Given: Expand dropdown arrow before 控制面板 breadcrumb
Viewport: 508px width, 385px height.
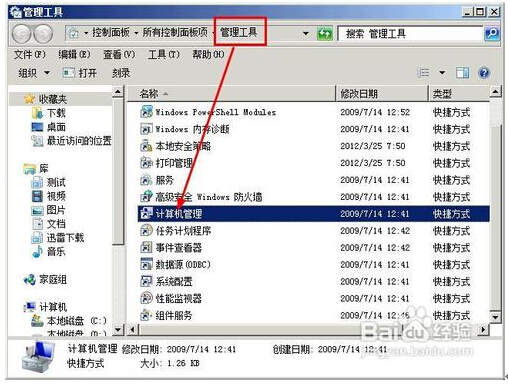Looking at the screenshot, I should pyautogui.click(x=86, y=33).
